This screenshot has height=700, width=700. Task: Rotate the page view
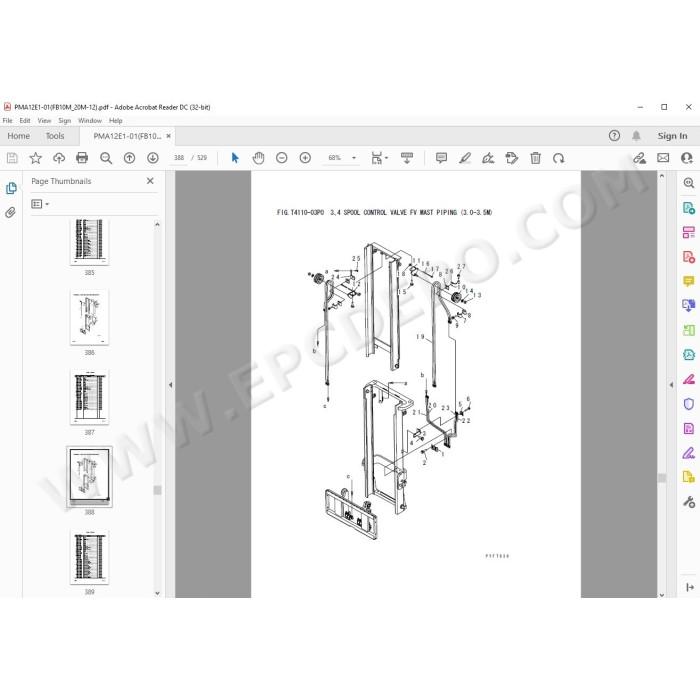(x=558, y=158)
